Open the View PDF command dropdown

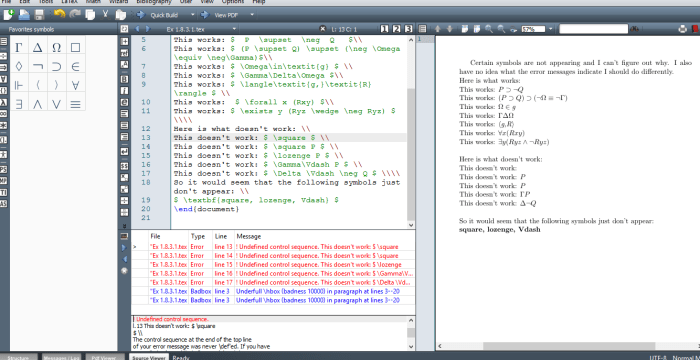(x=252, y=15)
